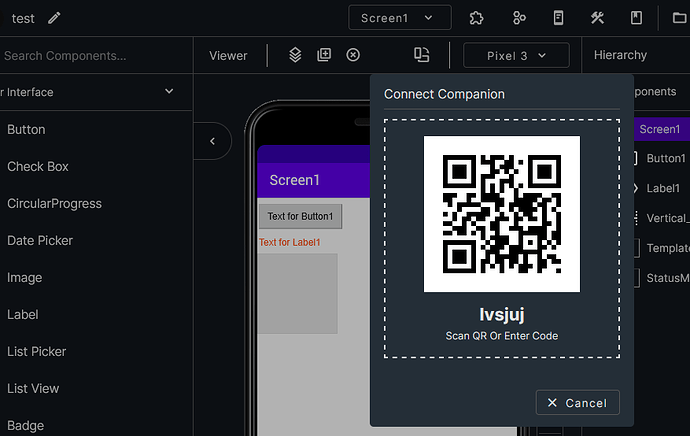
Task: Select the StatusM item in hierarchy
Action: point(668,278)
